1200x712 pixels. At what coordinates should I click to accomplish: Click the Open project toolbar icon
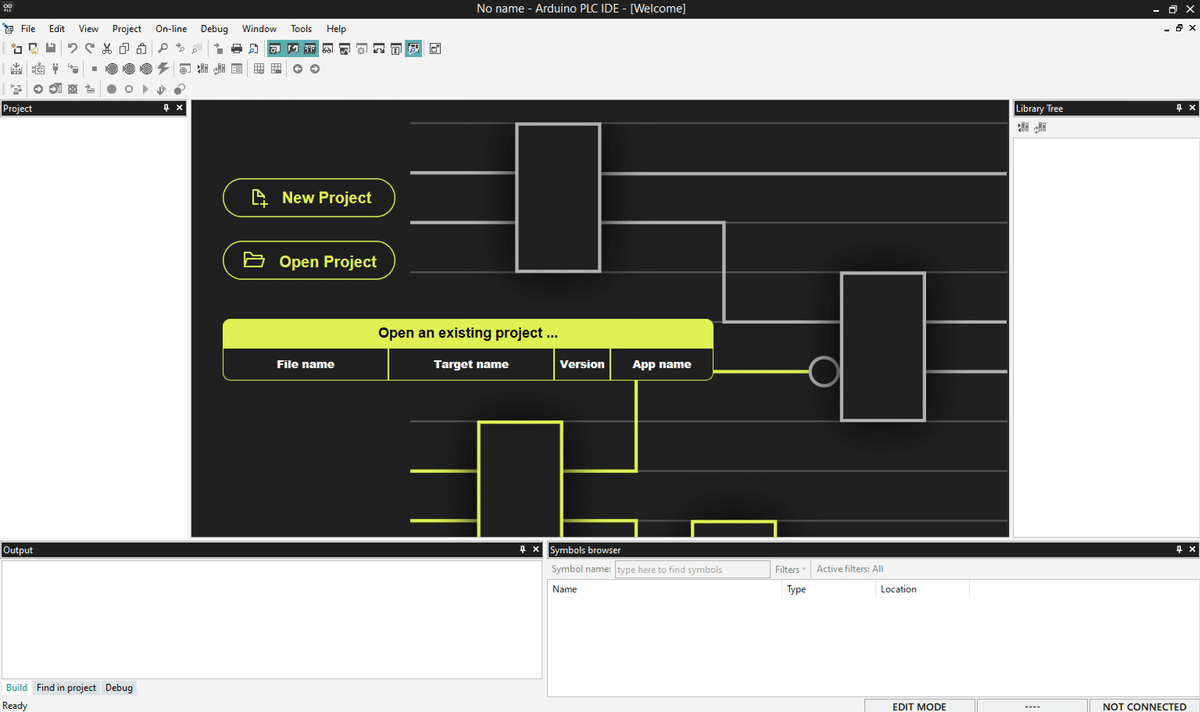(x=34, y=48)
